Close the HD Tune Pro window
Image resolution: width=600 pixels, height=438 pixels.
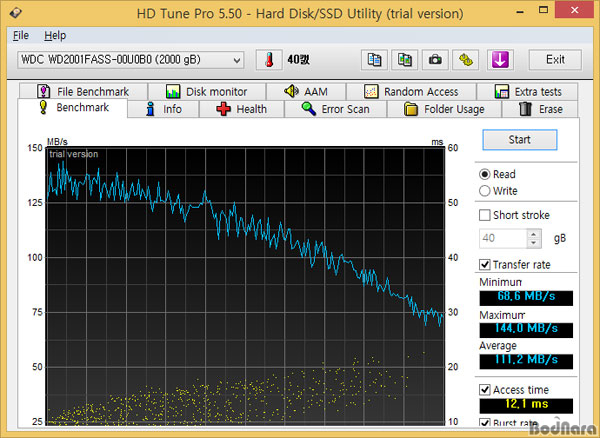pyautogui.click(x=574, y=10)
